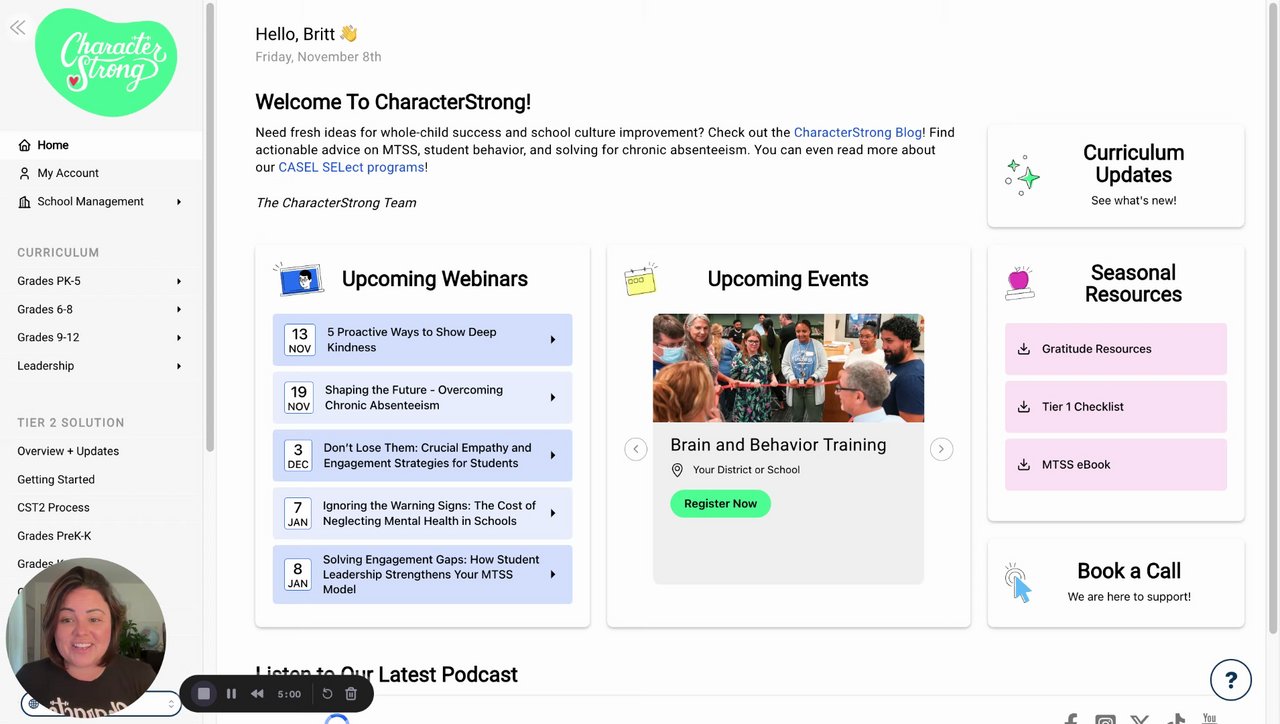Stop the screen recording
The width and height of the screenshot is (1280, 724).
click(x=204, y=694)
